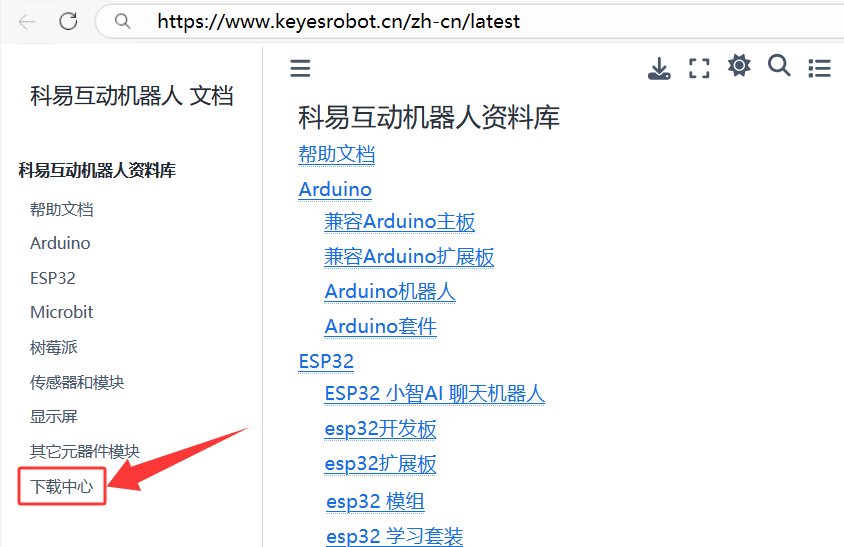Open 传感器和模块 in sidebar
The height and width of the screenshot is (547, 844).
point(77,382)
